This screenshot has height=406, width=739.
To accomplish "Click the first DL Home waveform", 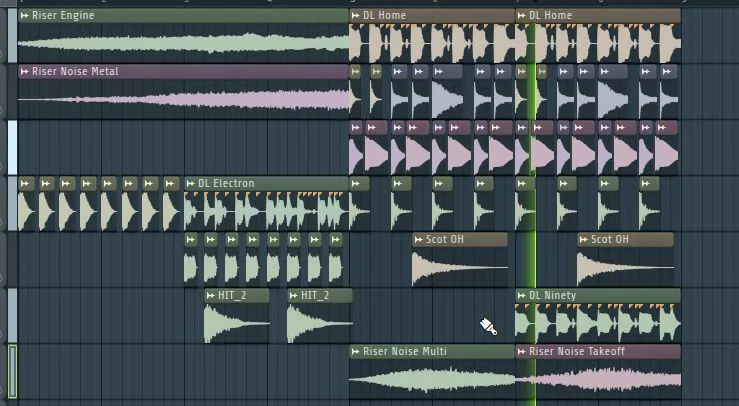I will coord(432,43).
